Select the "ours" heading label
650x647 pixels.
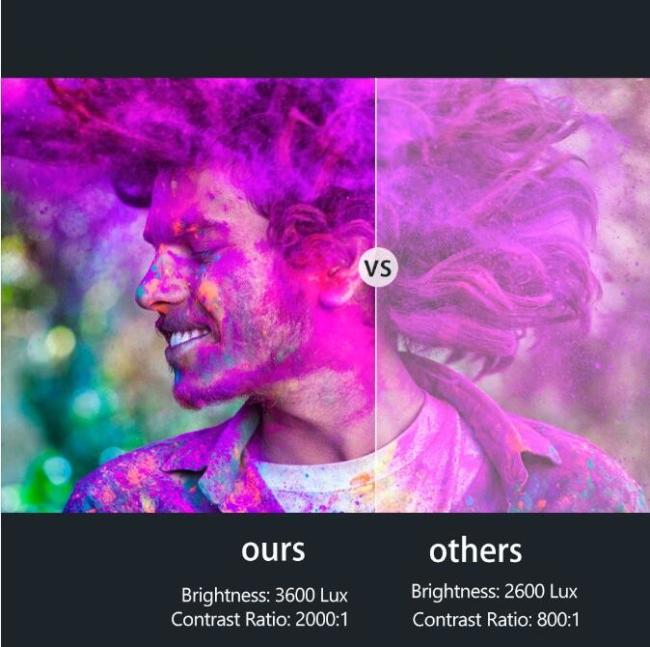click(x=273, y=550)
